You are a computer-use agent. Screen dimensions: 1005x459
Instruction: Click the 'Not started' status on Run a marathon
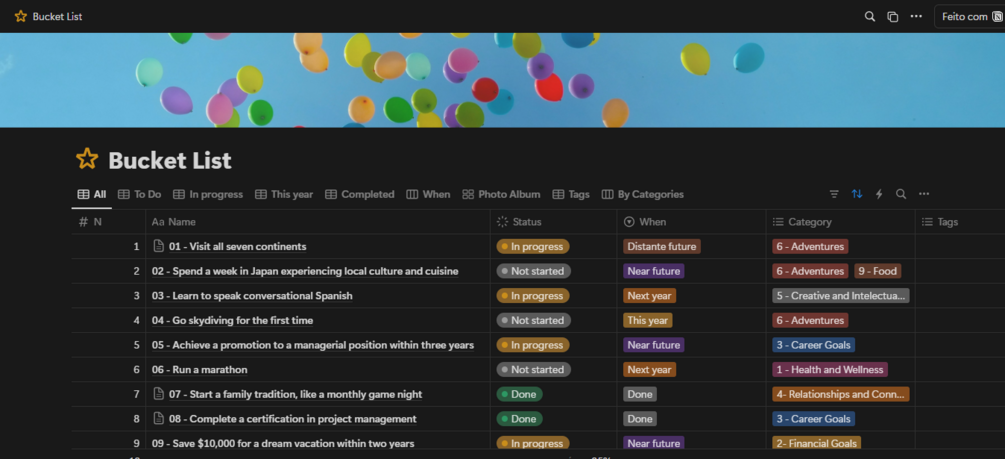tap(533, 369)
